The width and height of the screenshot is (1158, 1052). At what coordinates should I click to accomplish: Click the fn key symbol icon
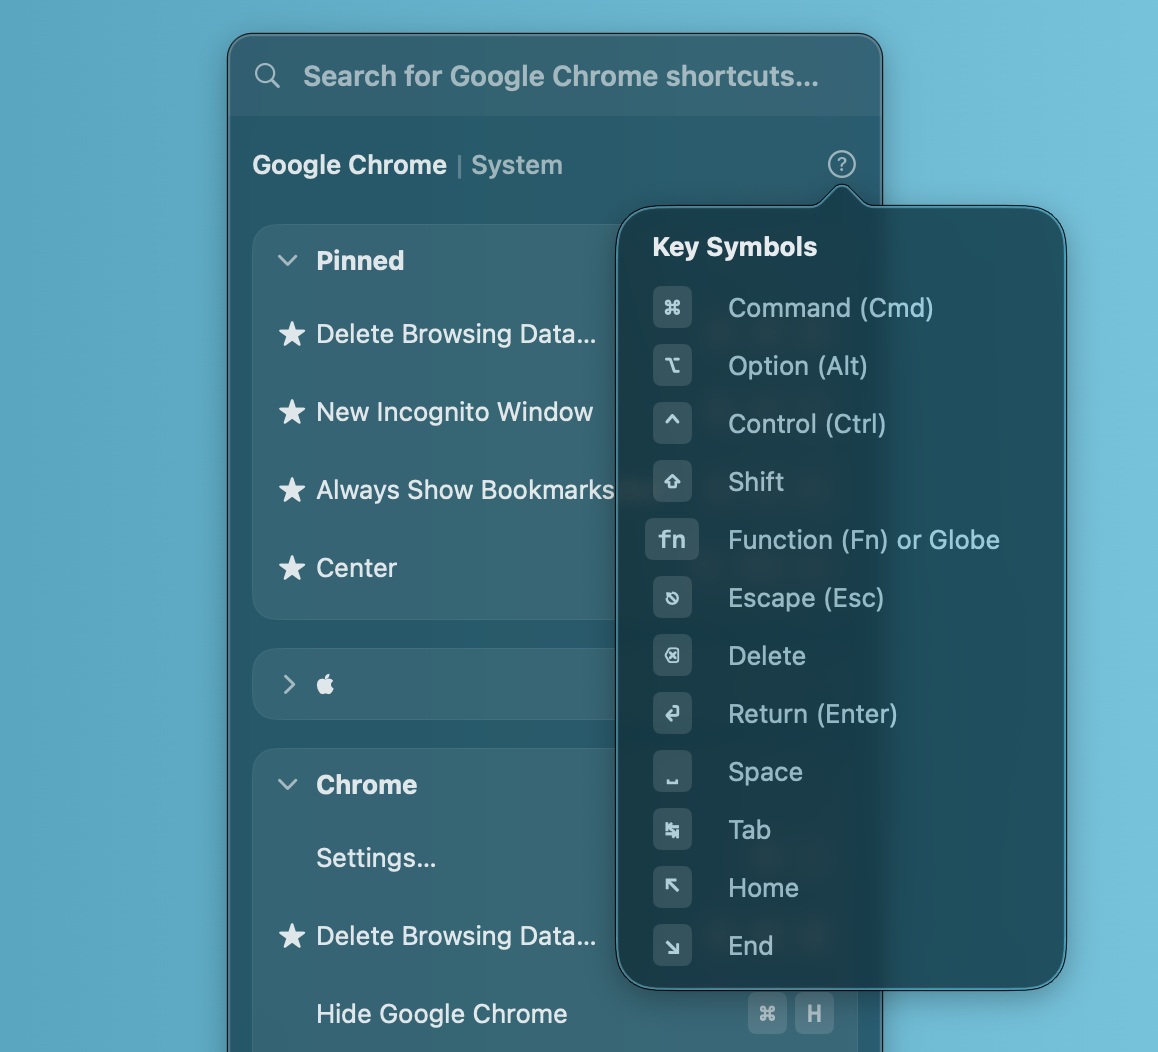[672, 540]
